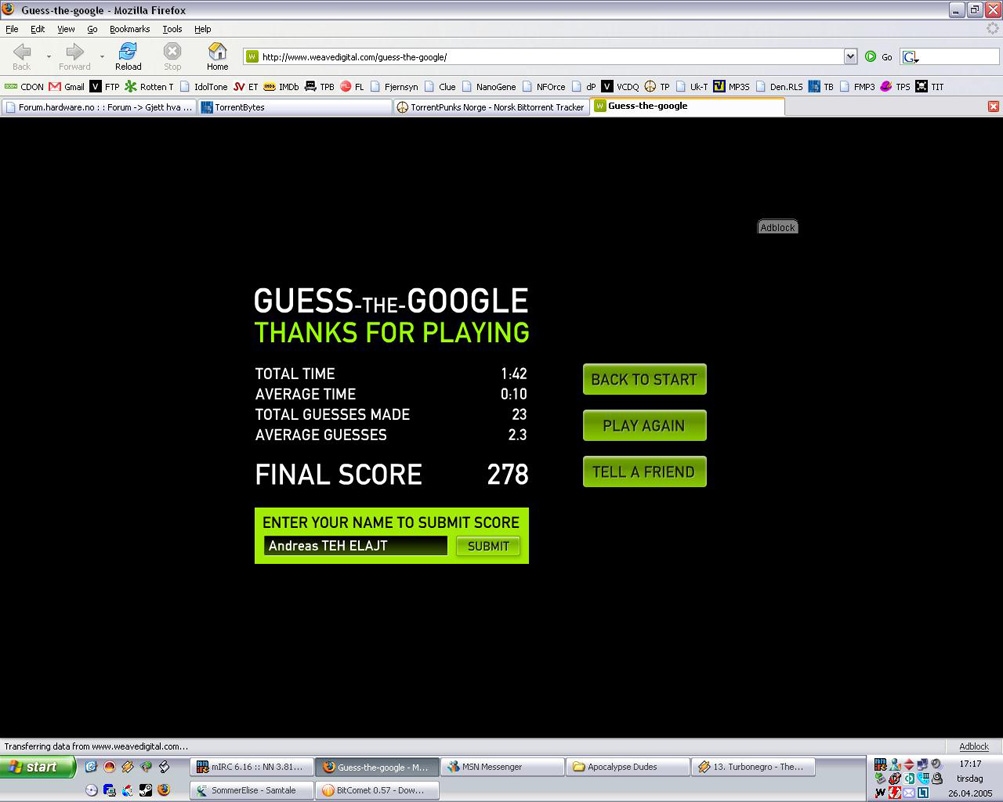1003x802 pixels.
Task: Open the File menu
Action: click(x=12, y=29)
